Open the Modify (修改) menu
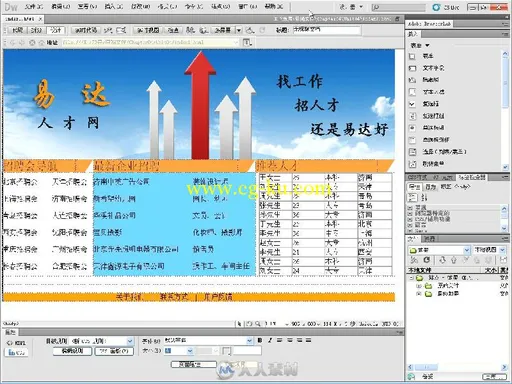This screenshot has width=512, height=384. coord(140,6)
